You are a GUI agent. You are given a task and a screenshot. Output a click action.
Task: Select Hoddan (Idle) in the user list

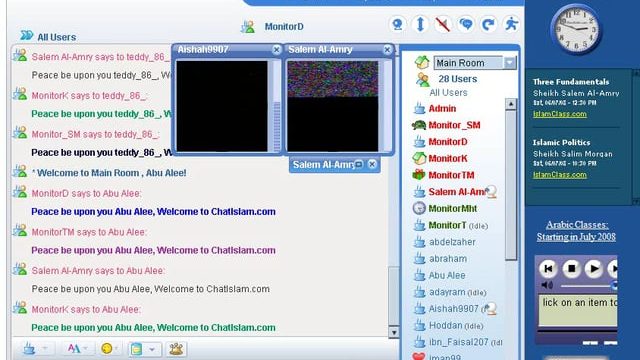456,326
